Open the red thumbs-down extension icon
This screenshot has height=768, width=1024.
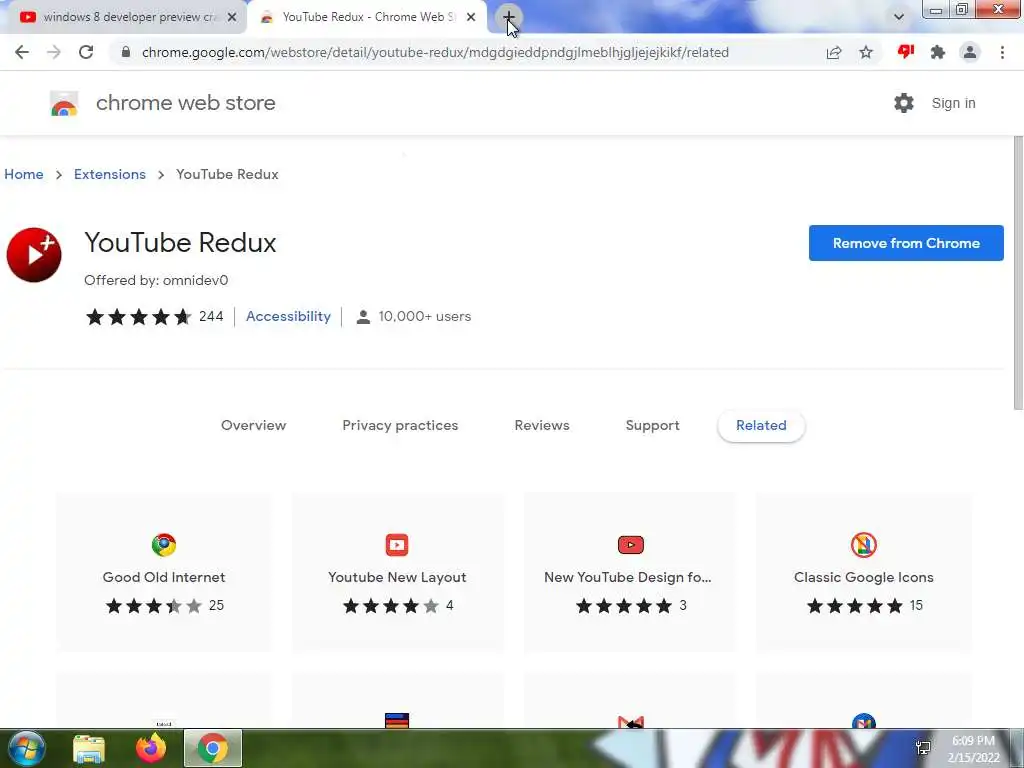coord(906,52)
